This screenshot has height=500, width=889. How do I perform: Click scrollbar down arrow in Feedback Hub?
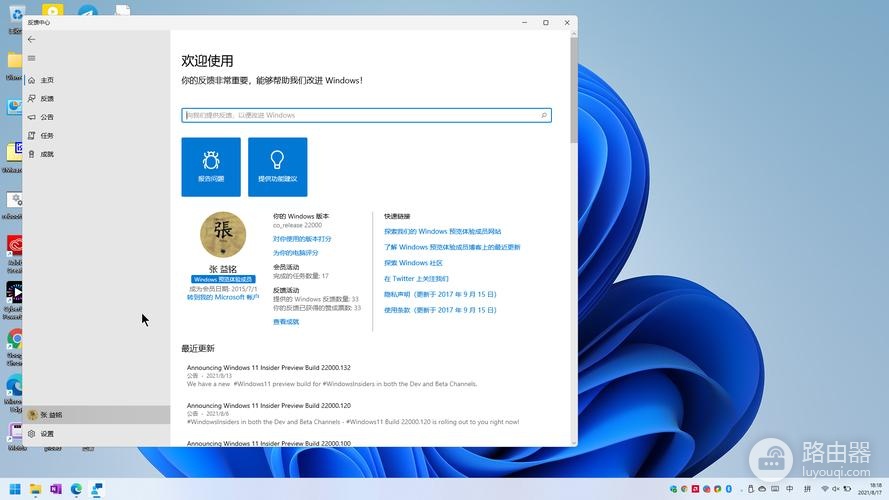click(574, 443)
